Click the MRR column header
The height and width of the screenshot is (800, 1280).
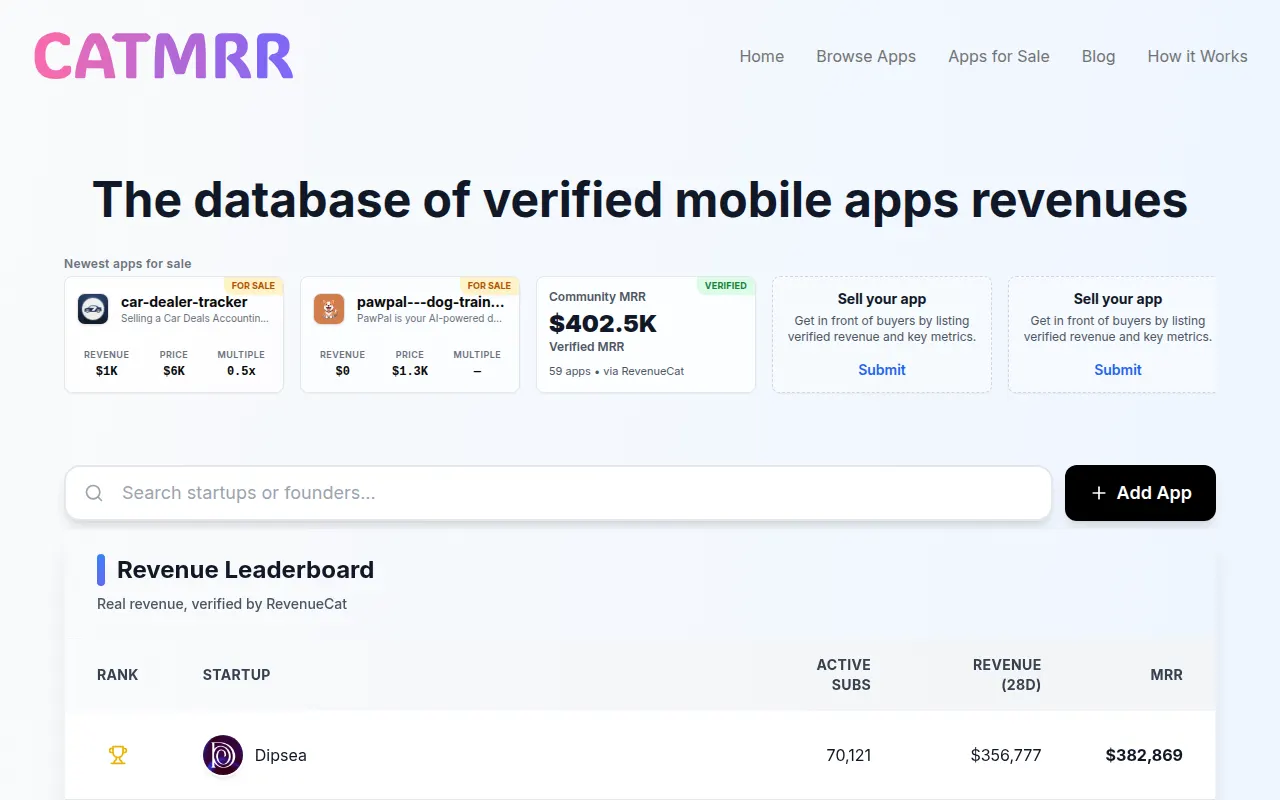click(x=1167, y=675)
